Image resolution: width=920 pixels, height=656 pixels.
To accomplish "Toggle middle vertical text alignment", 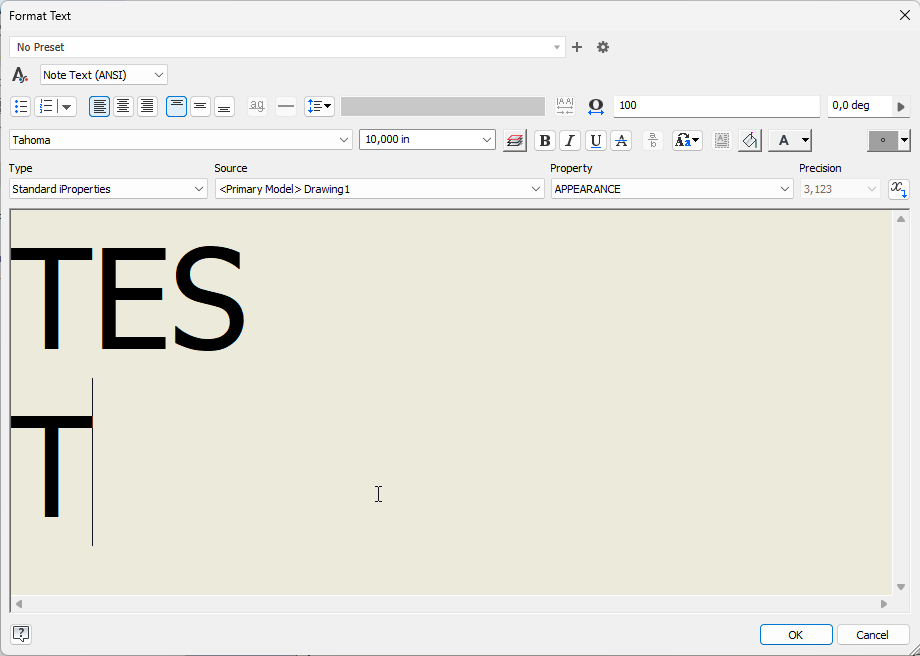I will coord(200,106).
